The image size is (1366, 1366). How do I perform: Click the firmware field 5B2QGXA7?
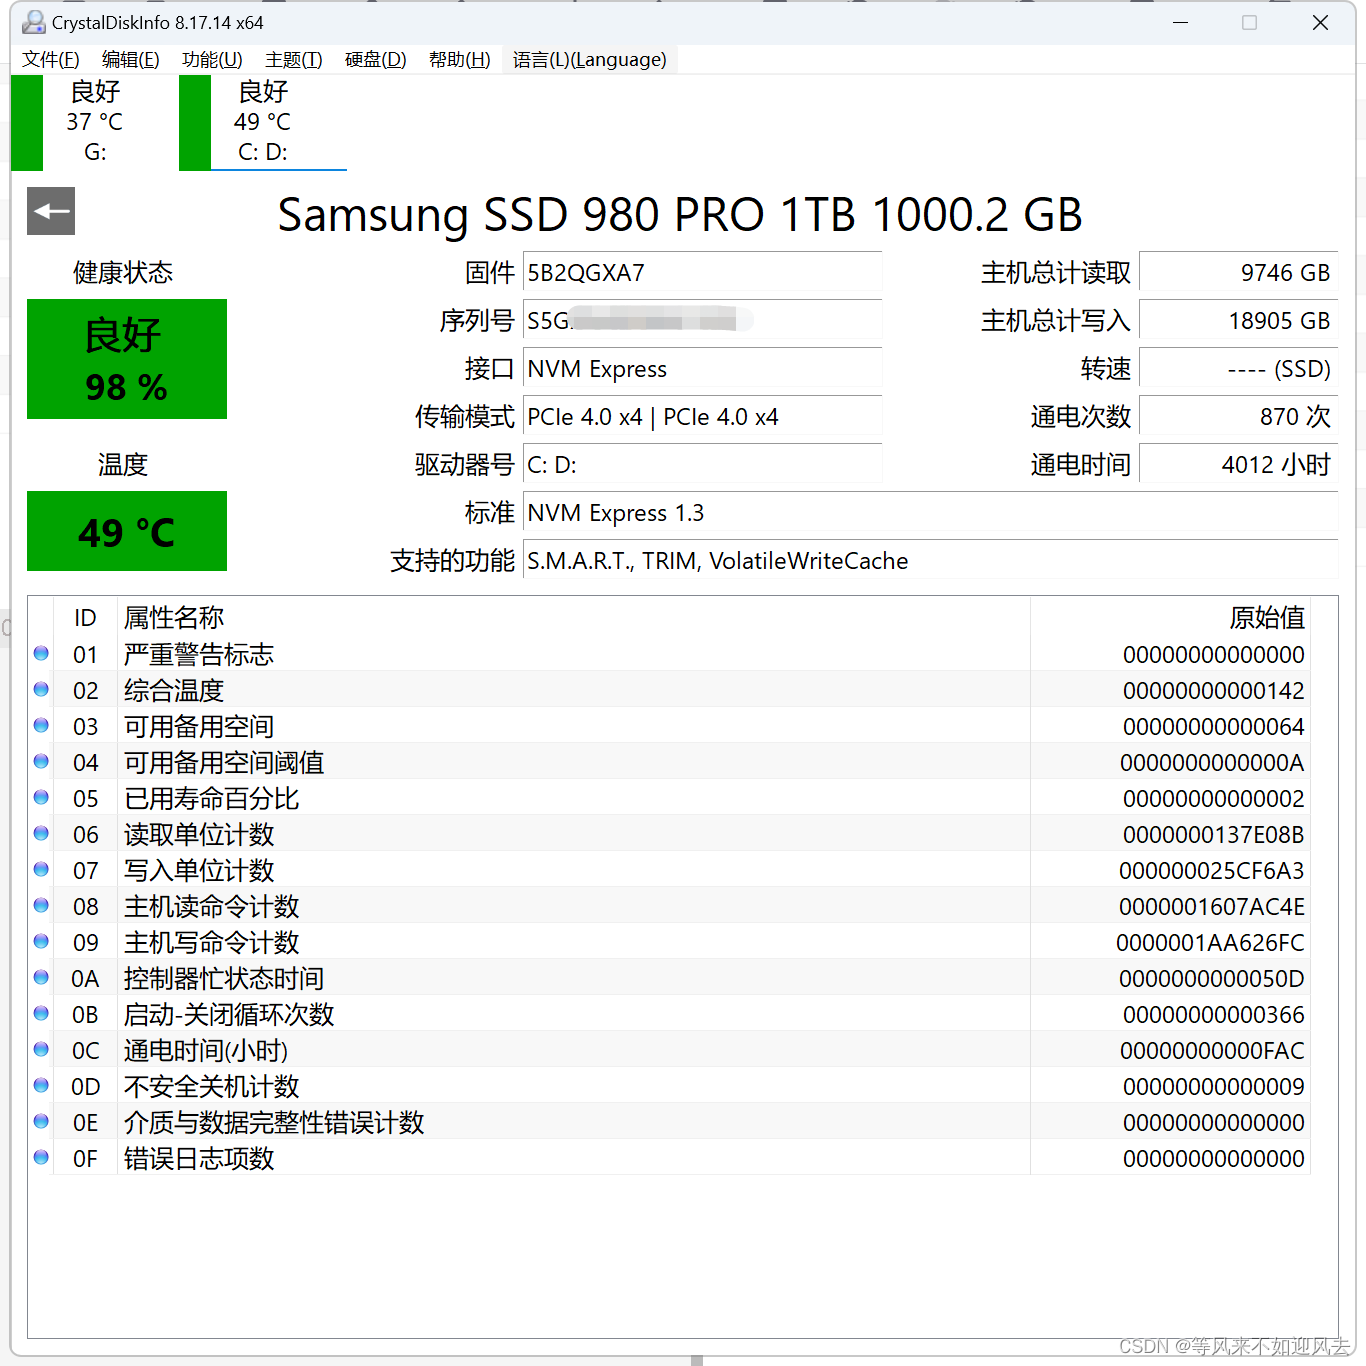pyautogui.click(x=702, y=272)
